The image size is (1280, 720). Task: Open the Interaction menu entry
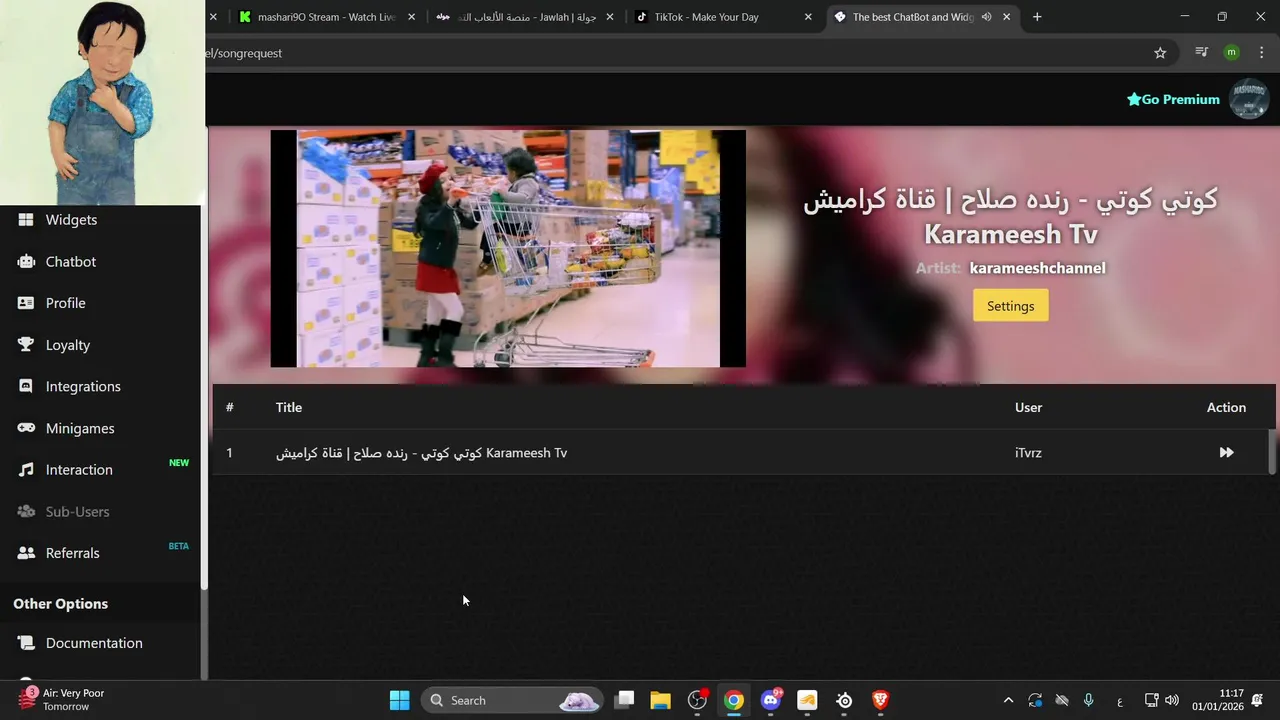(x=79, y=470)
